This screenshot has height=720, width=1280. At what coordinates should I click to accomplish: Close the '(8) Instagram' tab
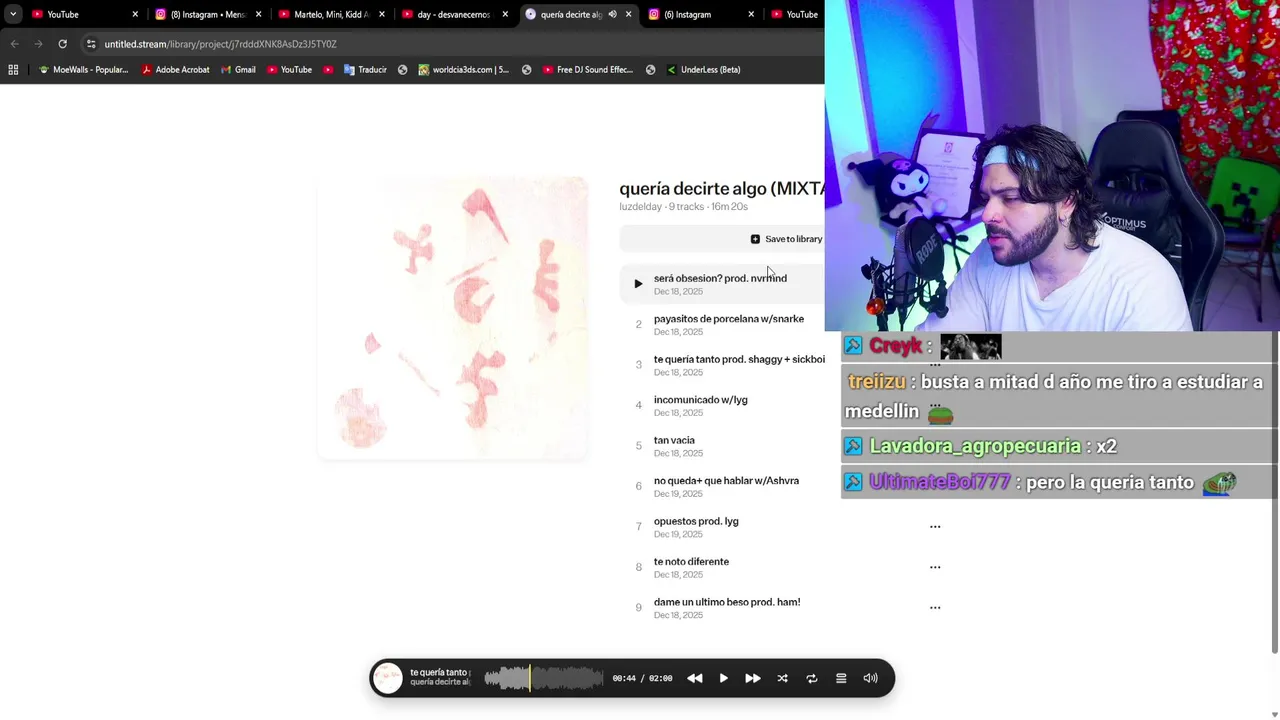click(x=258, y=14)
